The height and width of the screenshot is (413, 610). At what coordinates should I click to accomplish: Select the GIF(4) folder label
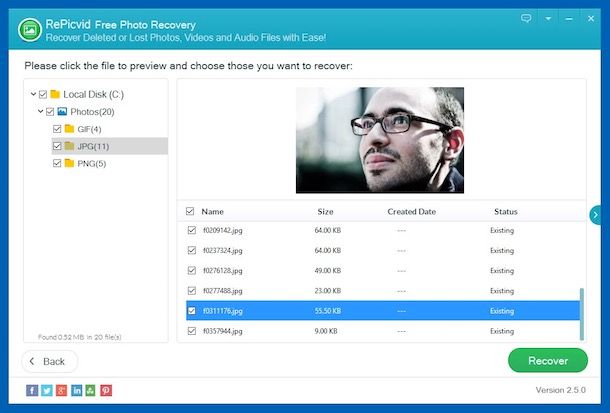89,129
